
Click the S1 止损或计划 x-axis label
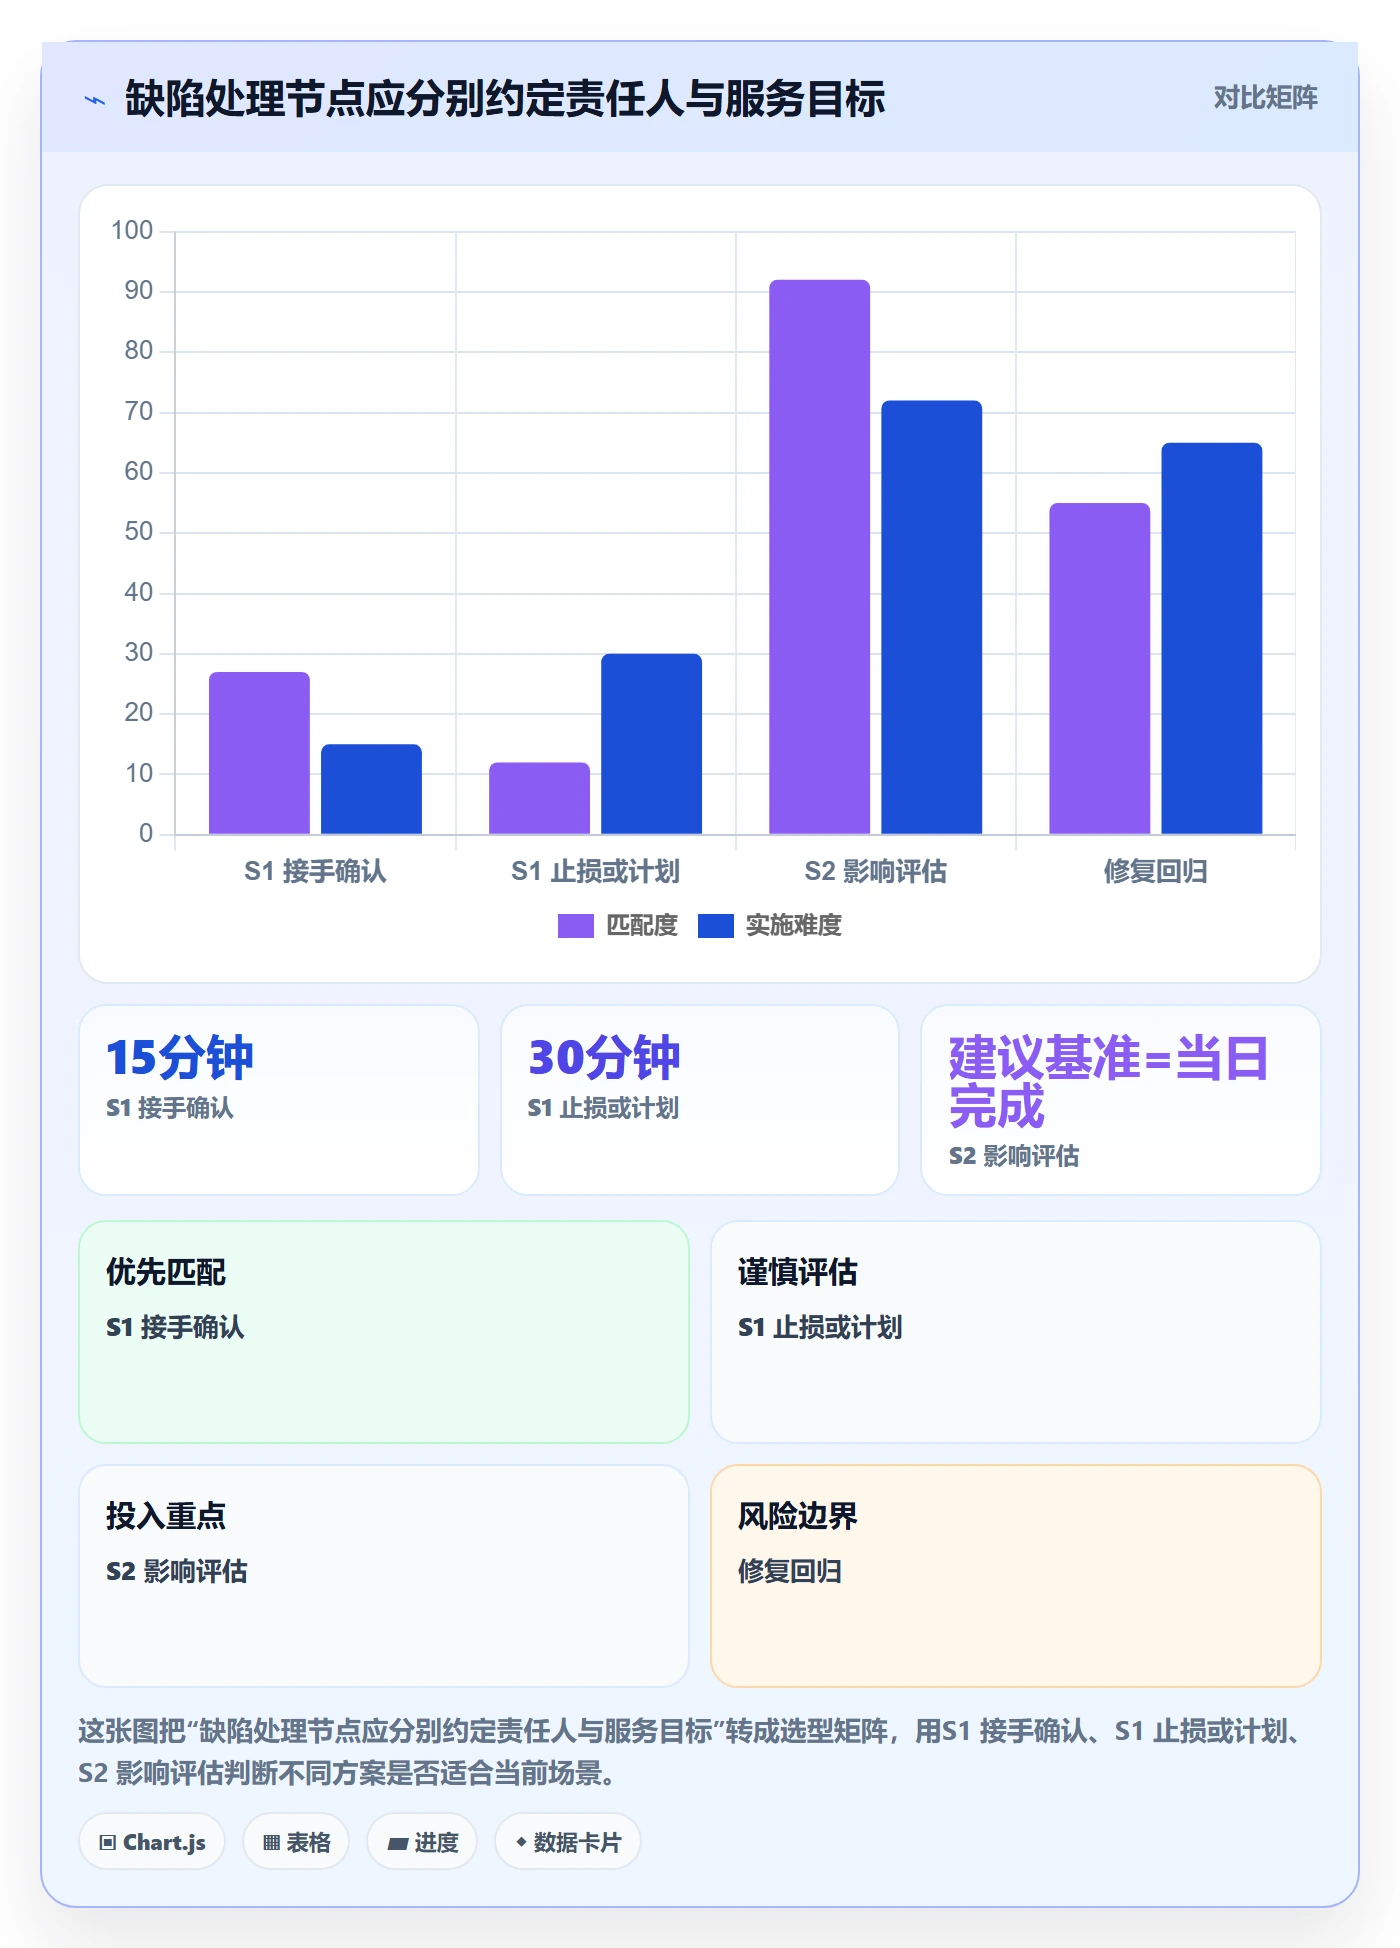[x=595, y=871]
